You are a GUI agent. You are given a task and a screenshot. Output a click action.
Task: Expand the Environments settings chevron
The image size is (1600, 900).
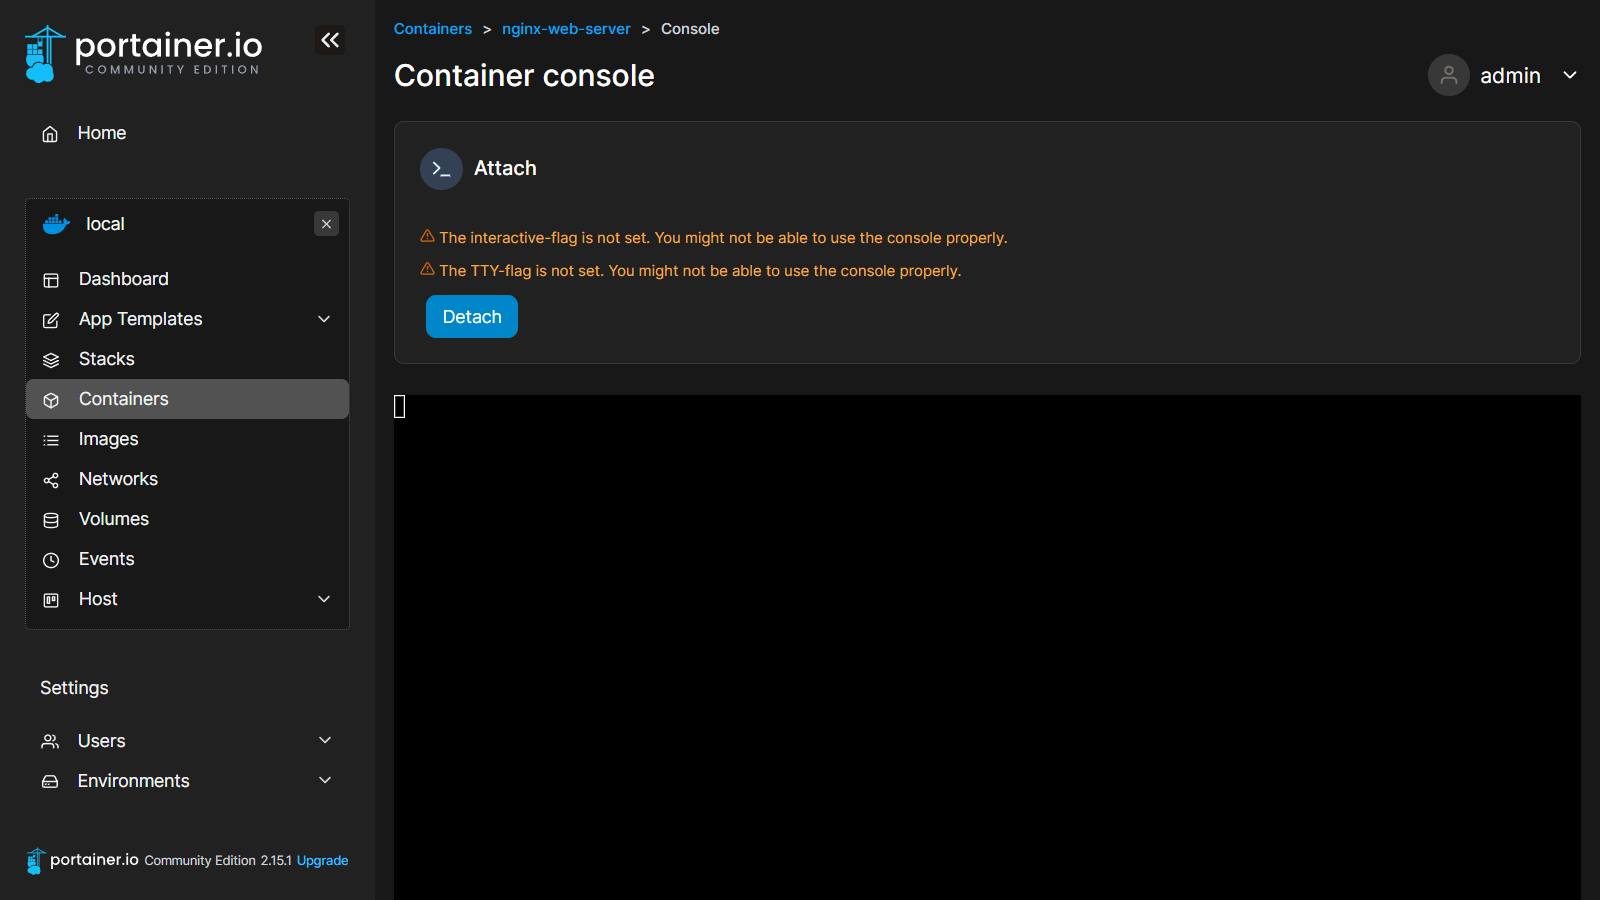(325, 780)
